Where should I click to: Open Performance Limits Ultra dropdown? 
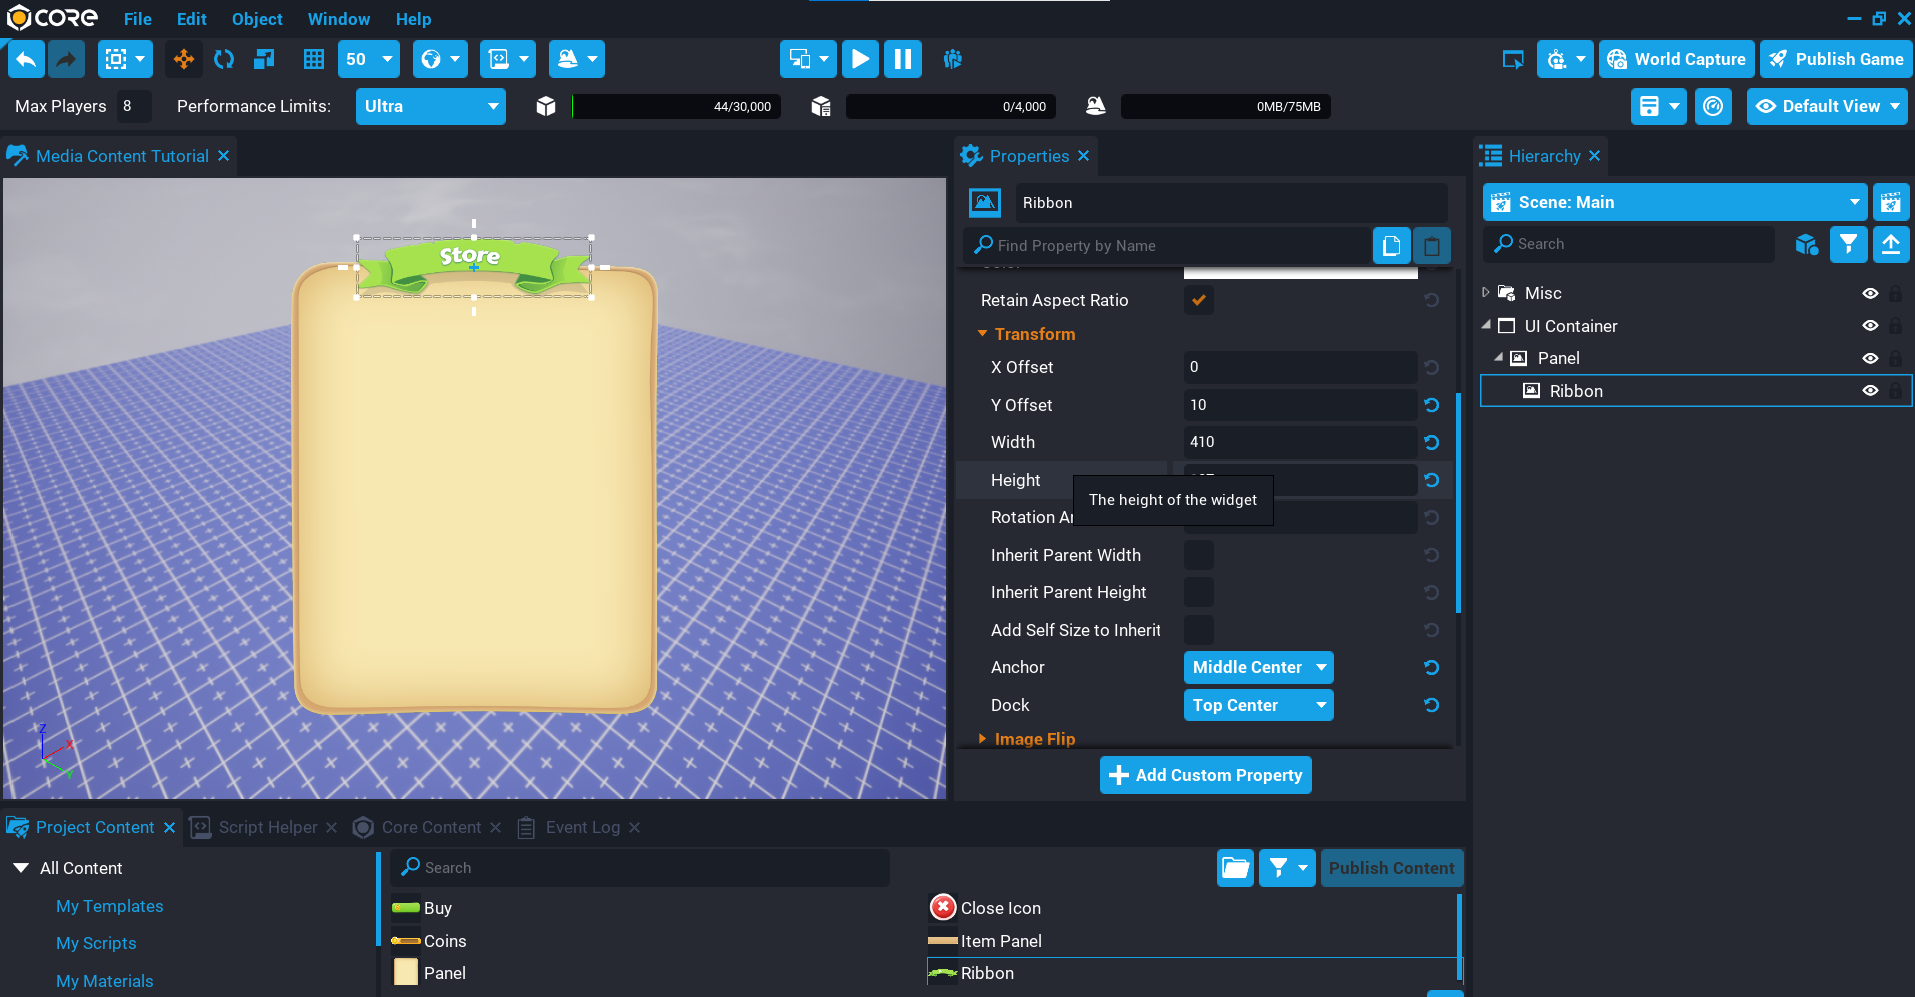point(430,106)
